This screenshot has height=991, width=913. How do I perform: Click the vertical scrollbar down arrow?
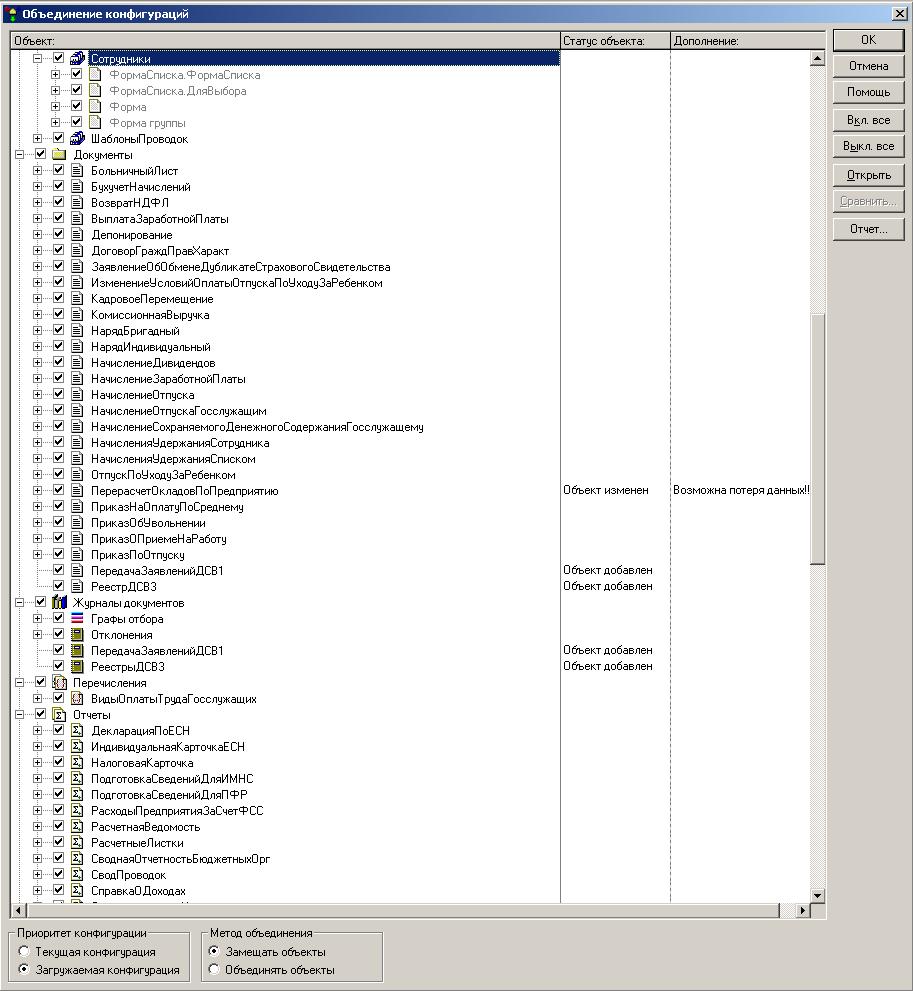coord(817,895)
